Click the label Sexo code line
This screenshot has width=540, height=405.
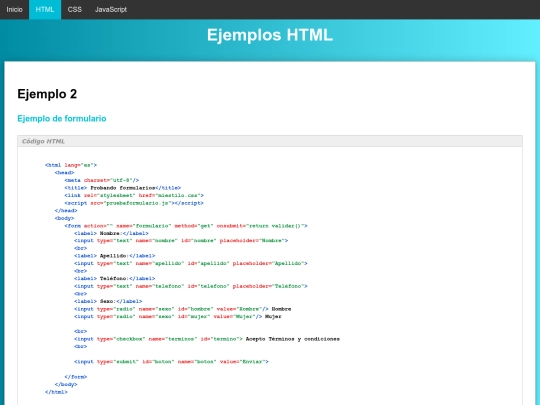pyautogui.click(x=108, y=301)
